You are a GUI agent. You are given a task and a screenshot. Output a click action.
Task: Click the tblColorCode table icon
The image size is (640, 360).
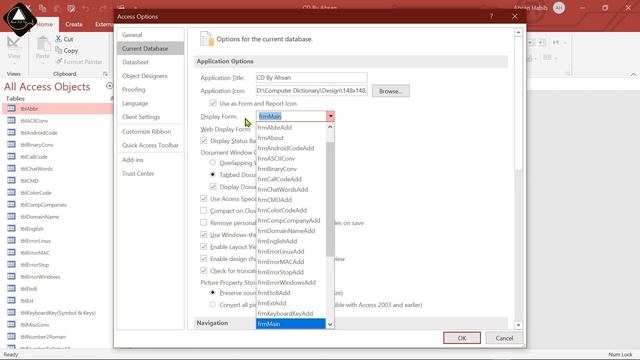coord(11,193)
